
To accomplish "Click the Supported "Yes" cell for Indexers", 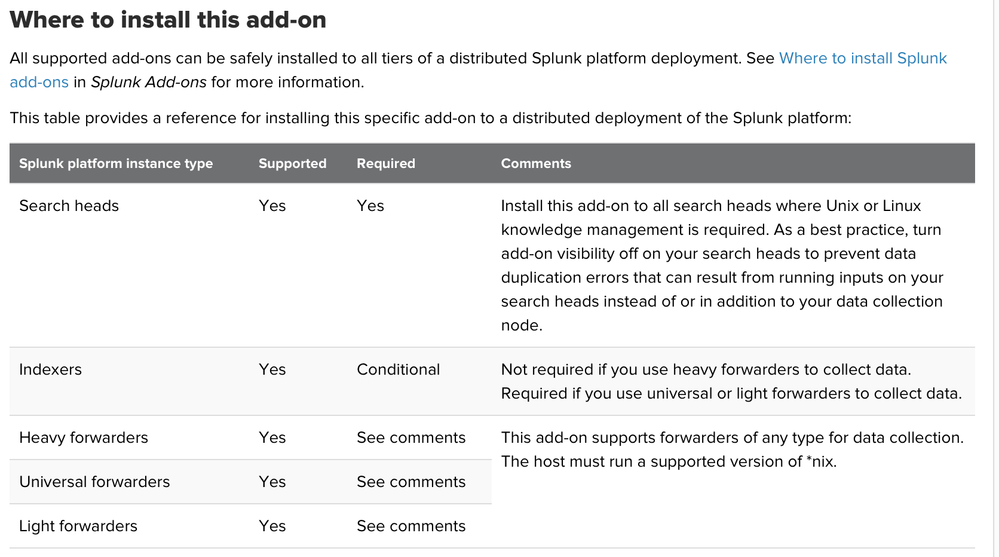I will [272, 369].
